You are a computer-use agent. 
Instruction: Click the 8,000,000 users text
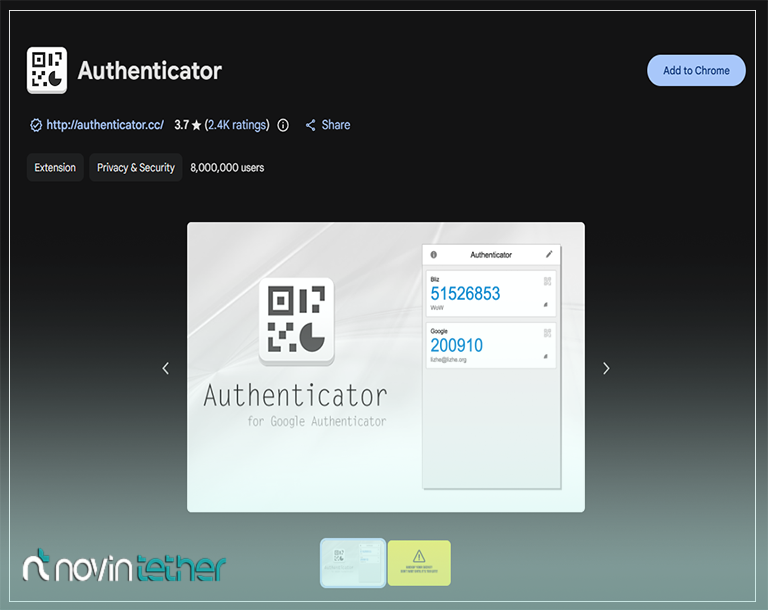[x=227, y=168]
